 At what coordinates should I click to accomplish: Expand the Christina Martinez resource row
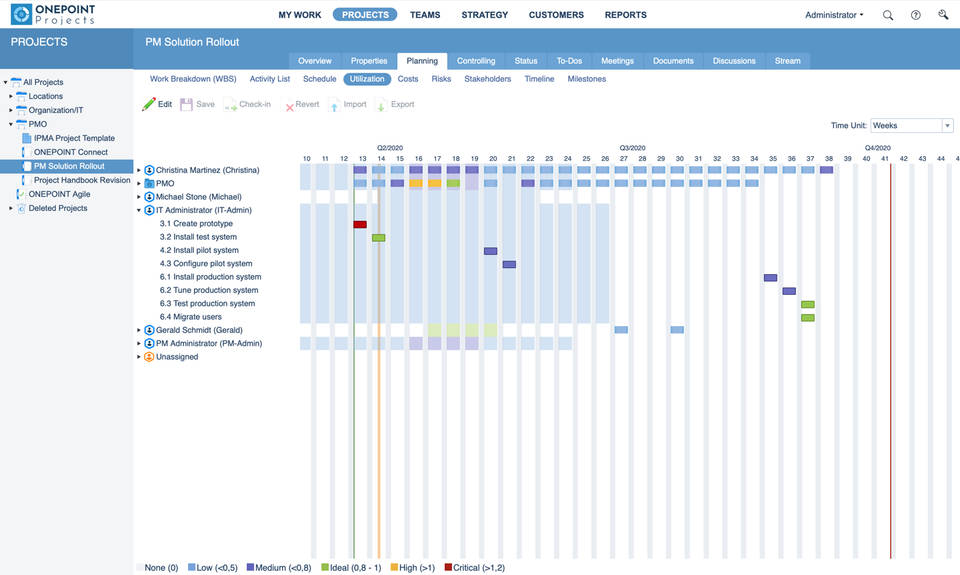tap(139, 171)
